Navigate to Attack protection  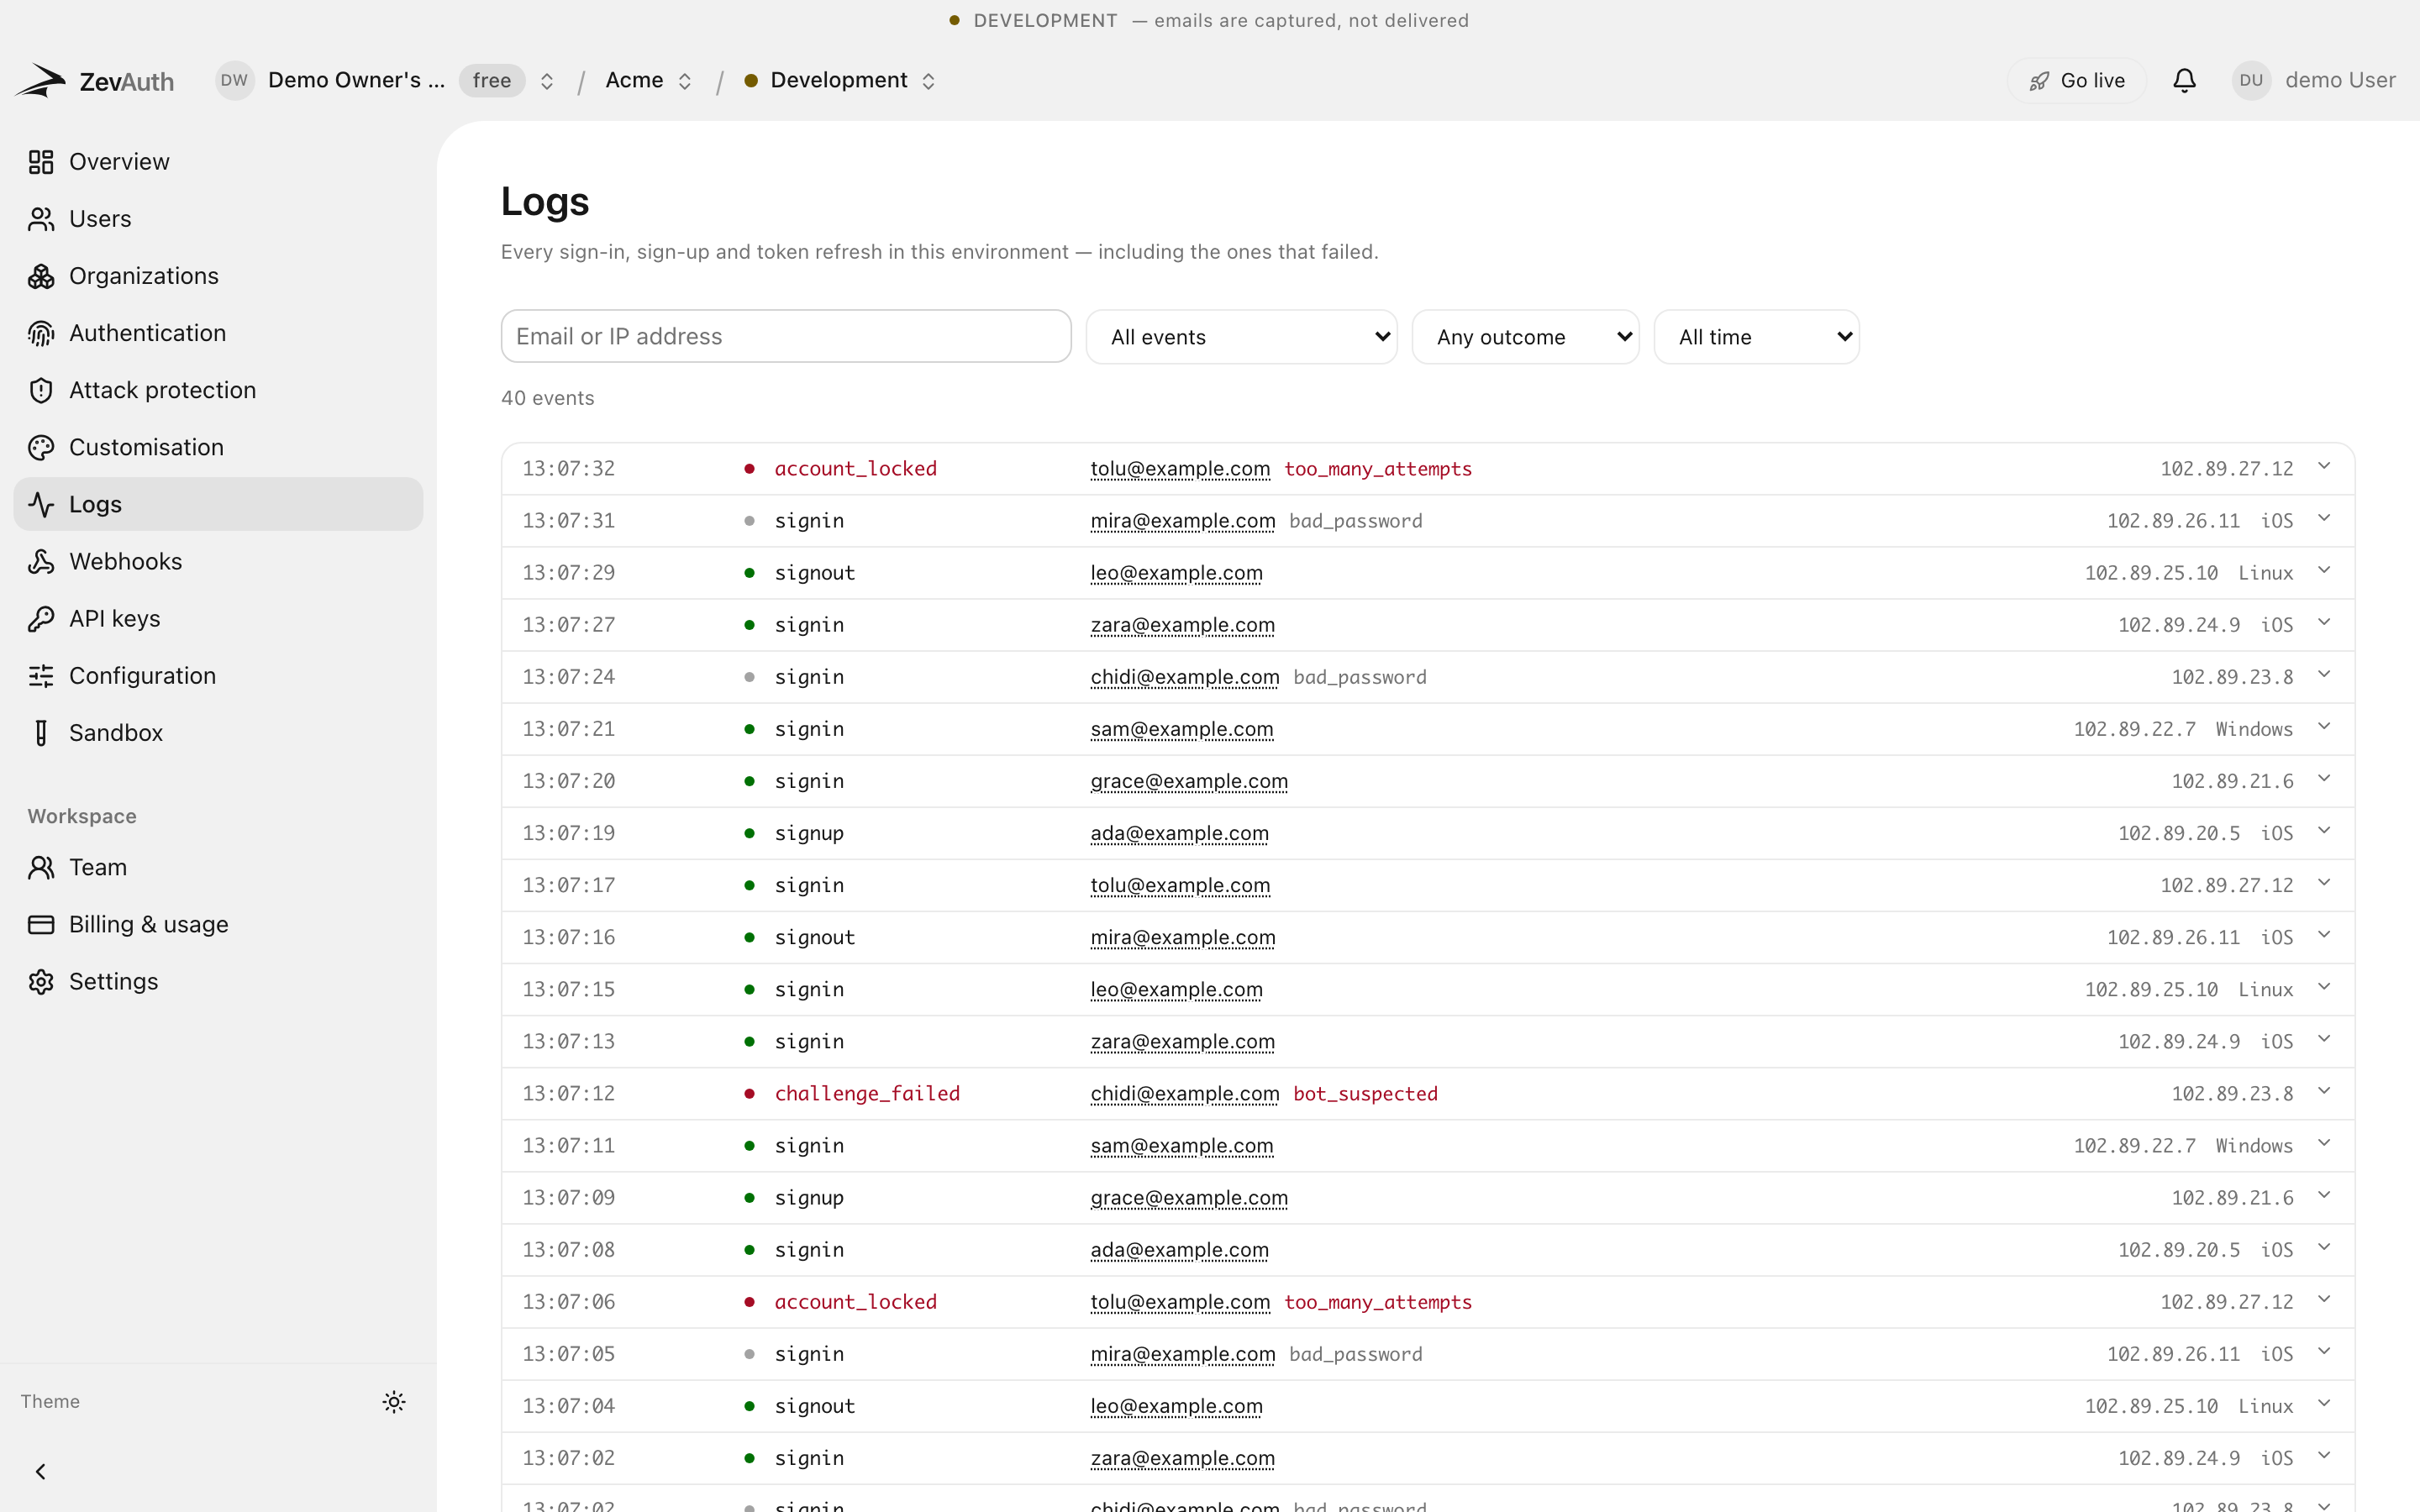218,390
